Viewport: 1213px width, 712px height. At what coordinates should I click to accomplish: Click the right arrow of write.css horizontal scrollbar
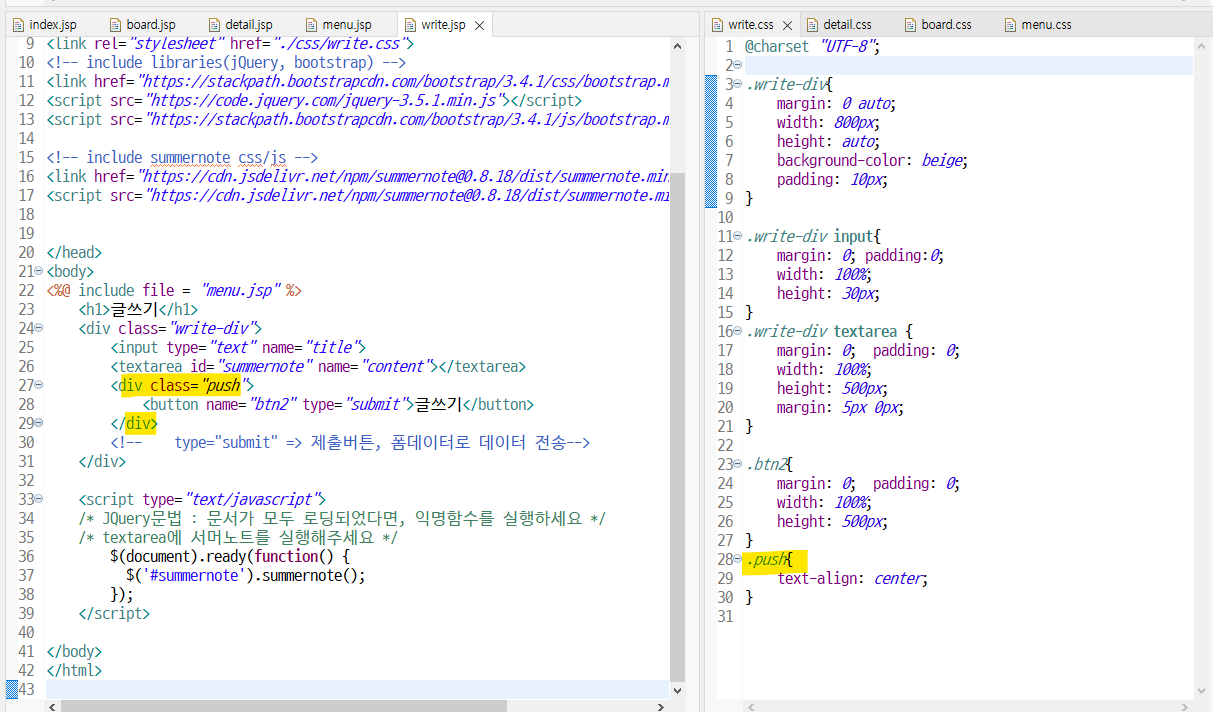coord(1185,705)
